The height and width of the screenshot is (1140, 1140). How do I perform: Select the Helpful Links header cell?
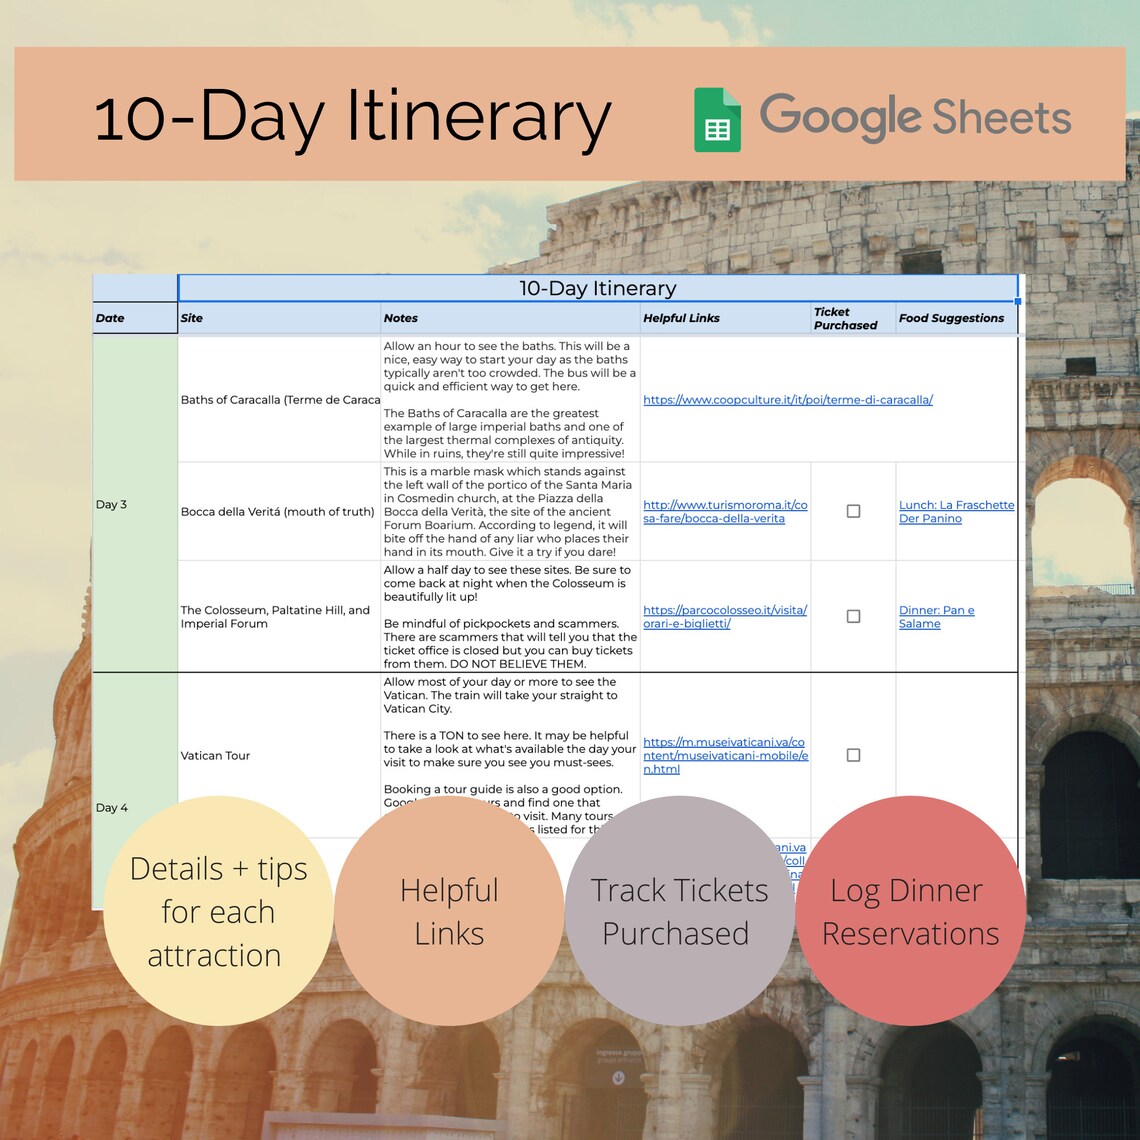(726, 318)
